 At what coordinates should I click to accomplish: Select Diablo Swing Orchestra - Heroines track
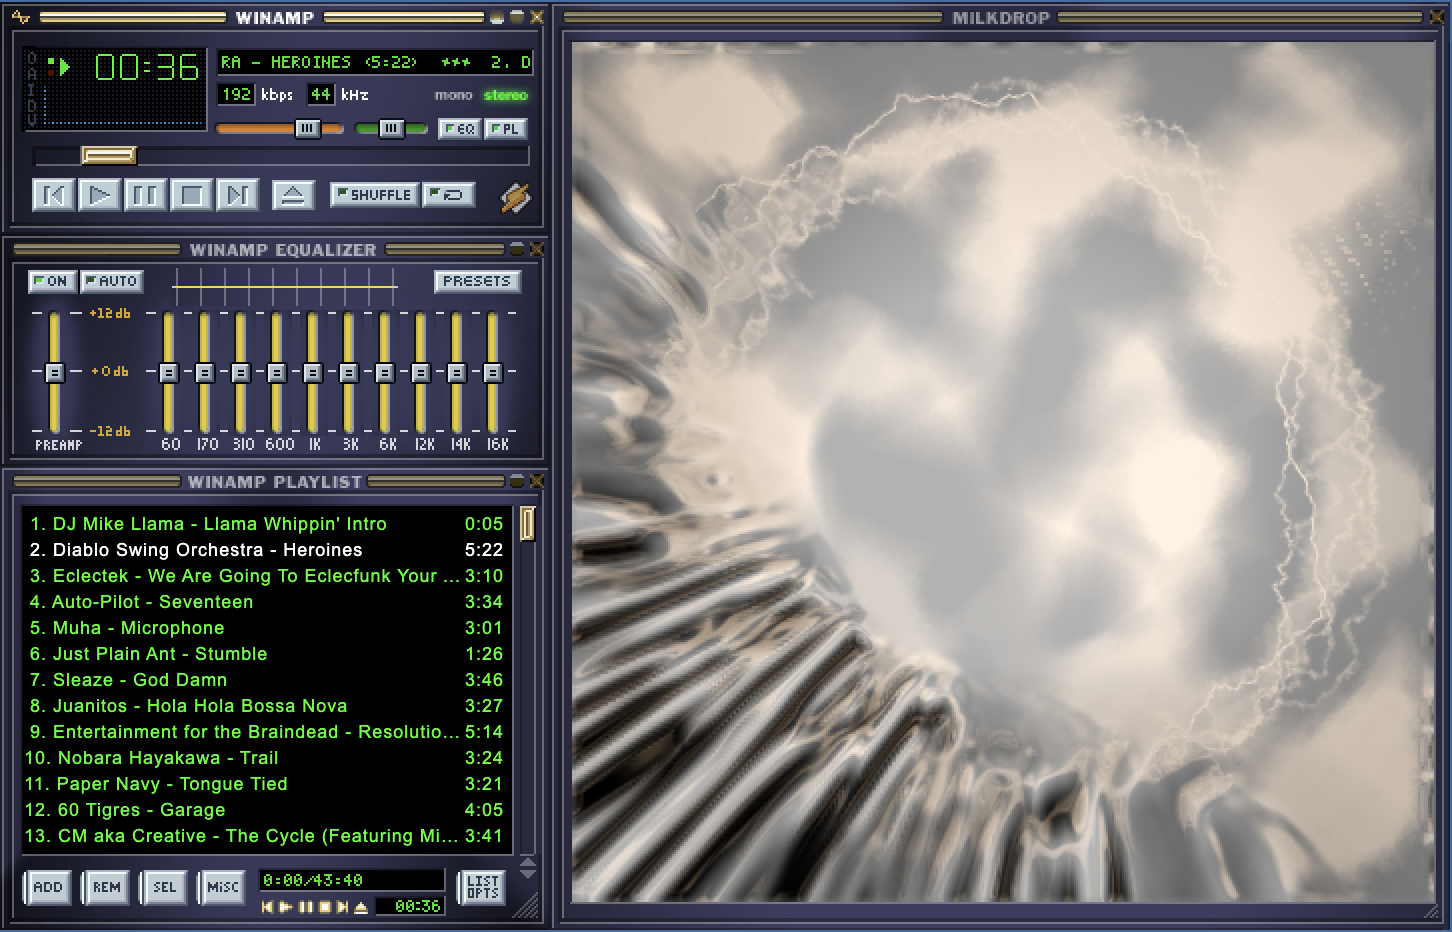coord(266,549)
